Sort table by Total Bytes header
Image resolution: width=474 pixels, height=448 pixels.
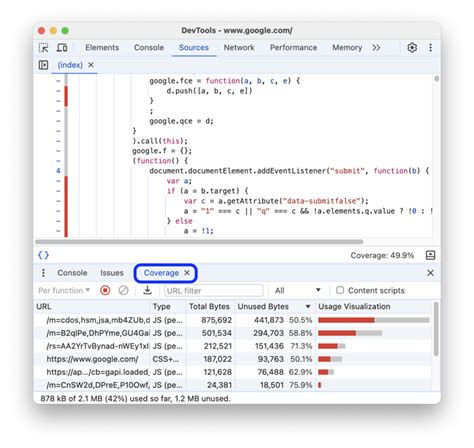(x=210, y=307)
